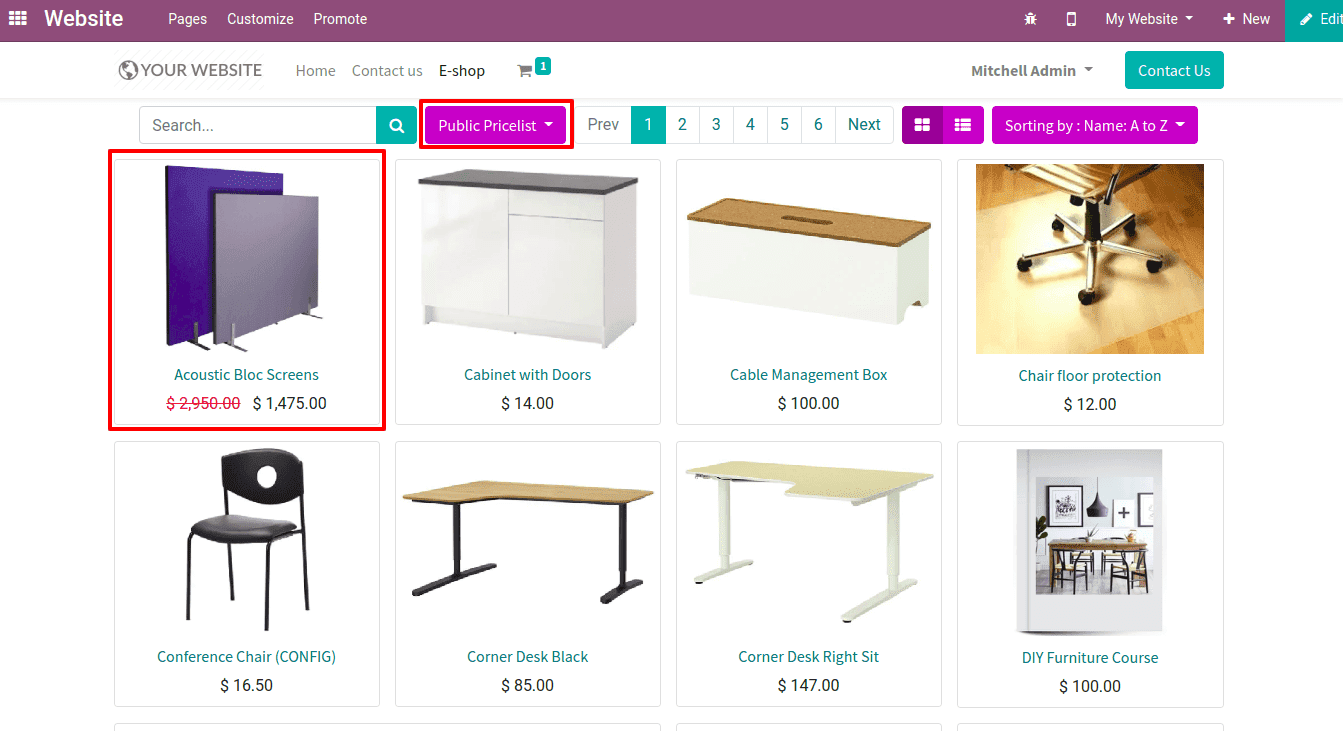Click the YOUR WEBSITE globe logo

189,70
